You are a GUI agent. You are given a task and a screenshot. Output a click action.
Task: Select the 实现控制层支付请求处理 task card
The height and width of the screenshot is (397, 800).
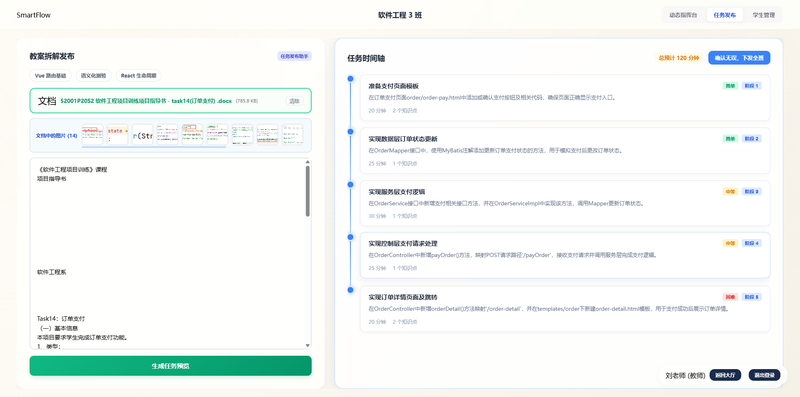pos(565,255)
